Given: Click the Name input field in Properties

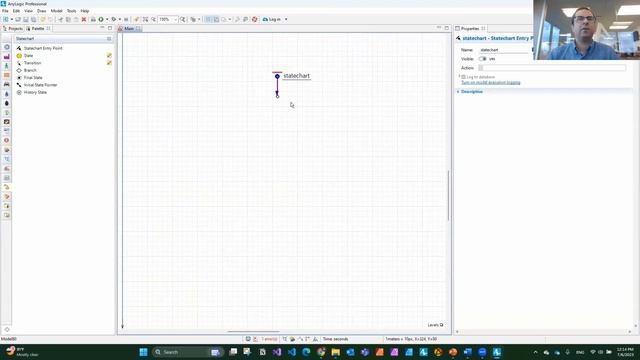Looking at the screenshot, I should point(504,50).
